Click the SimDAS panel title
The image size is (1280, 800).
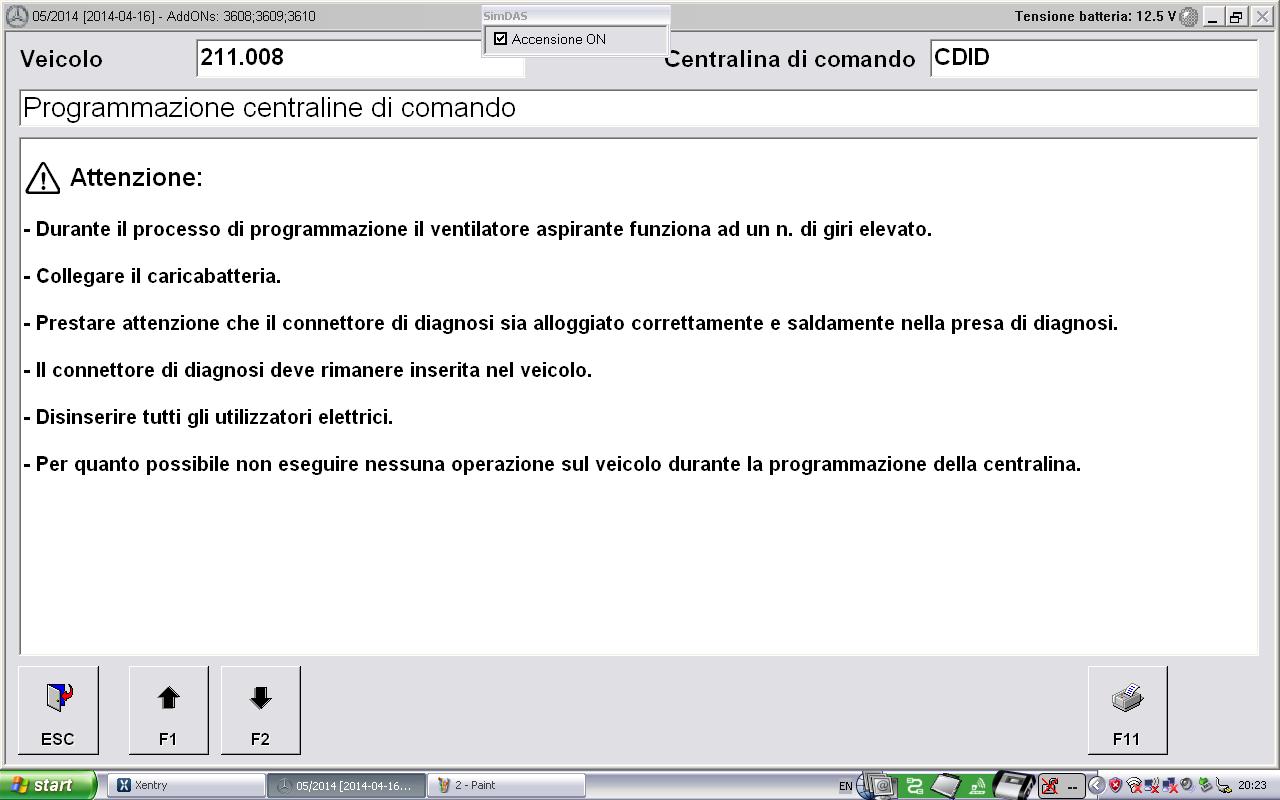pos(505,16)
